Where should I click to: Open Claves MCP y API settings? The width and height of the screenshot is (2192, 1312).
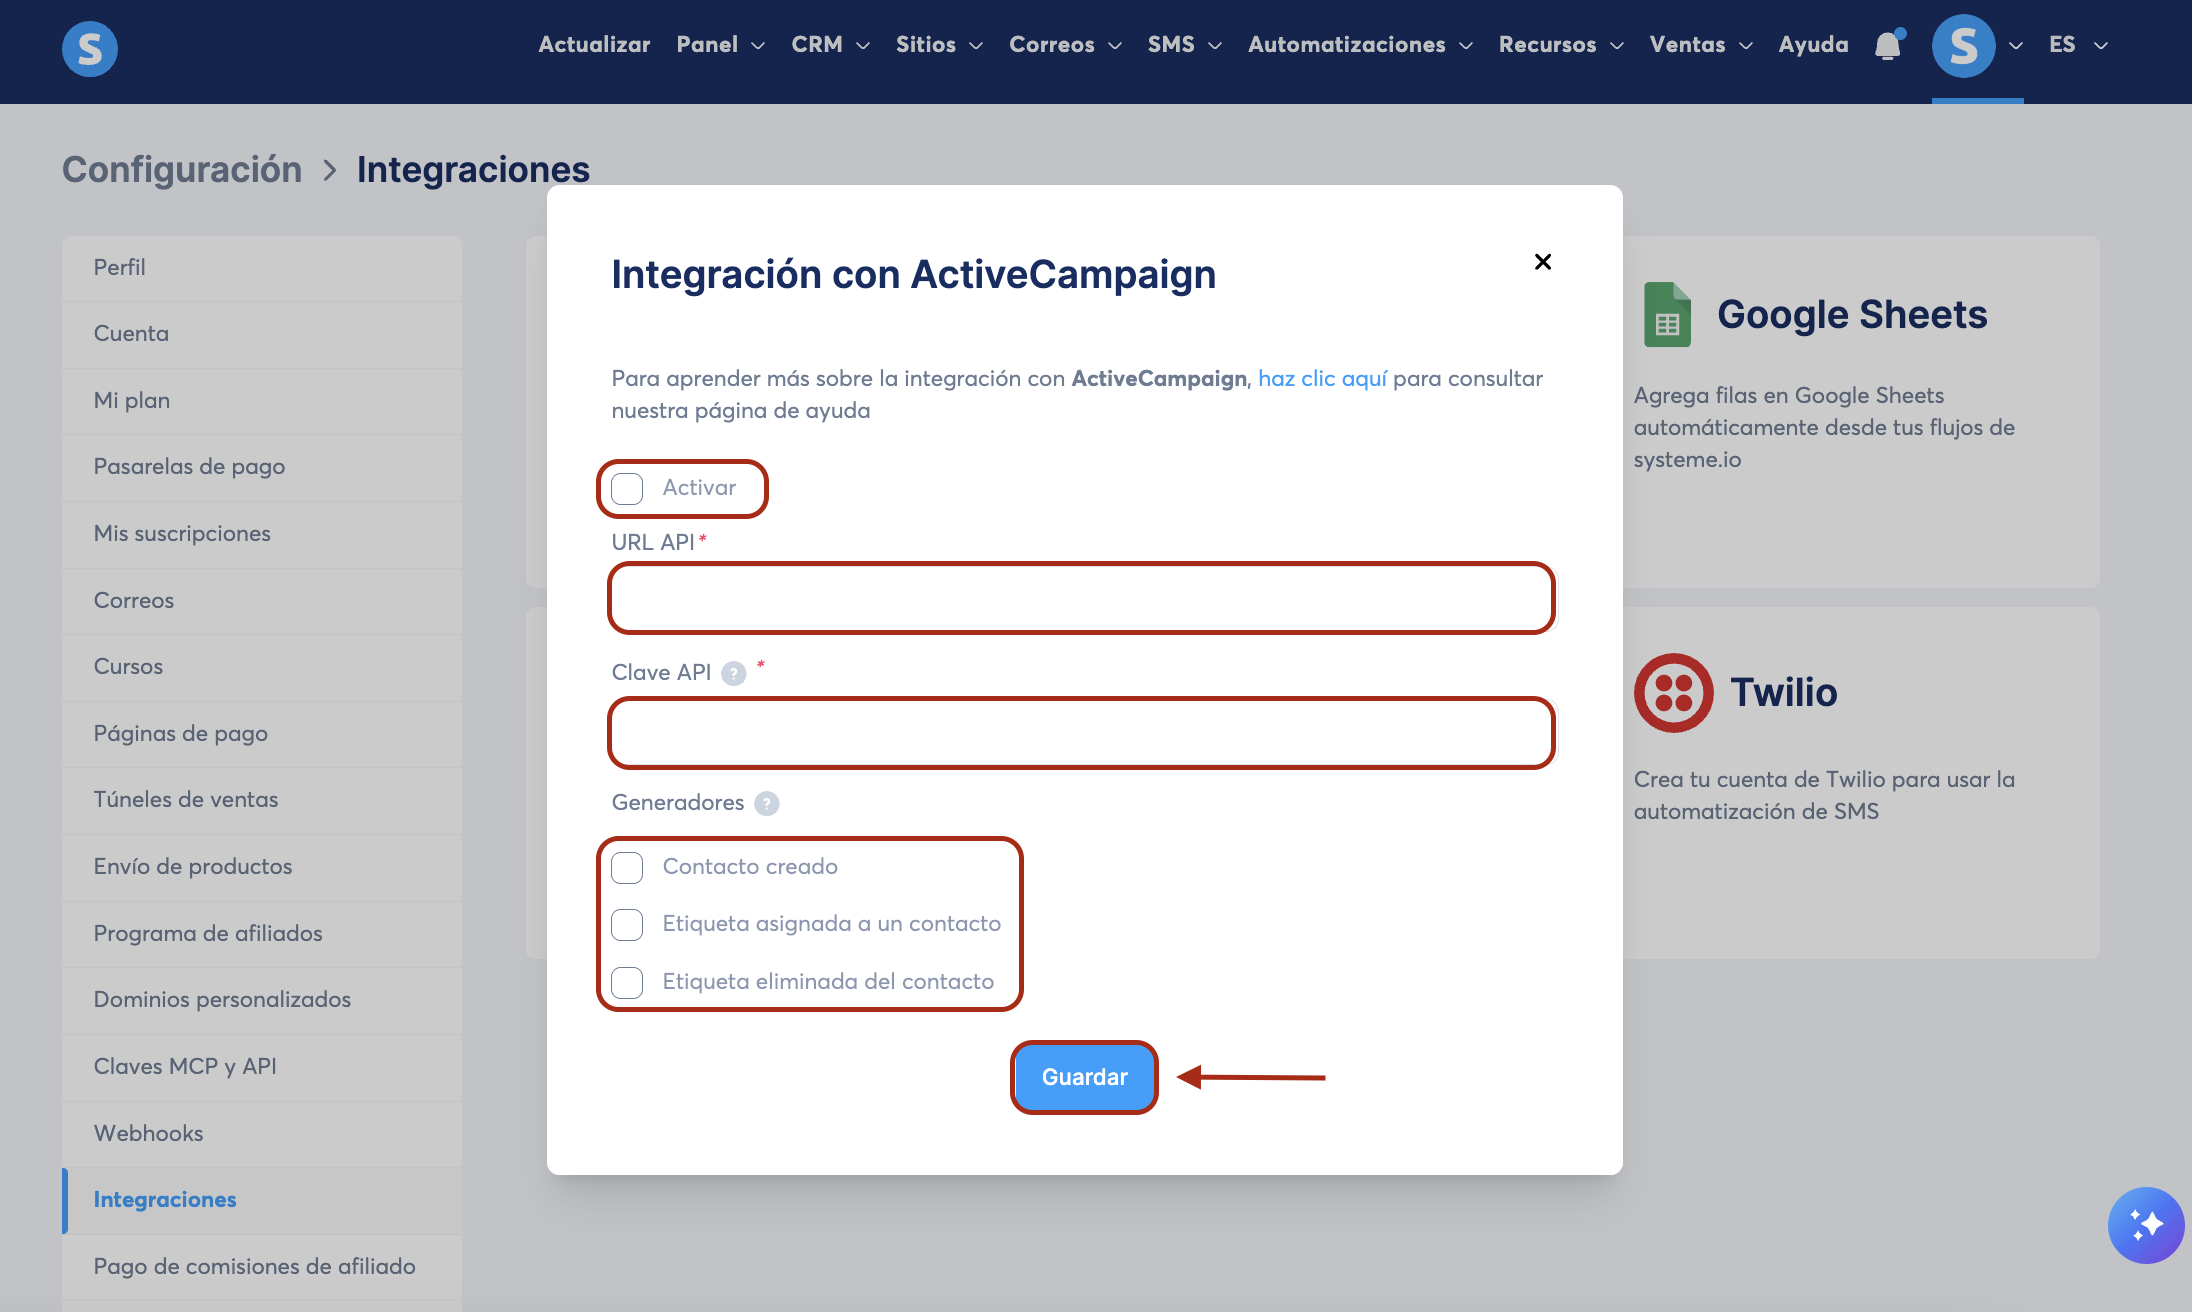point(262,1067)
